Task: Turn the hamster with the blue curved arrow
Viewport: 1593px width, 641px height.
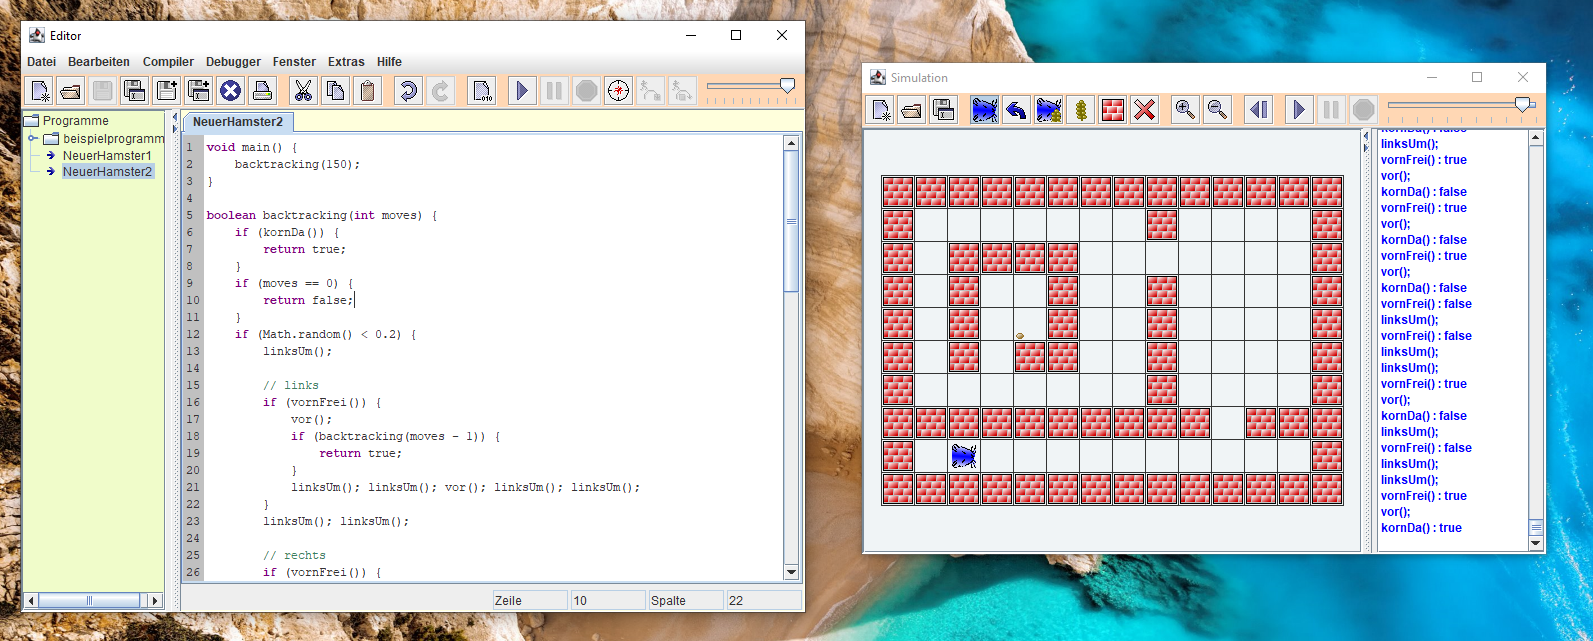Action: 1017,109
